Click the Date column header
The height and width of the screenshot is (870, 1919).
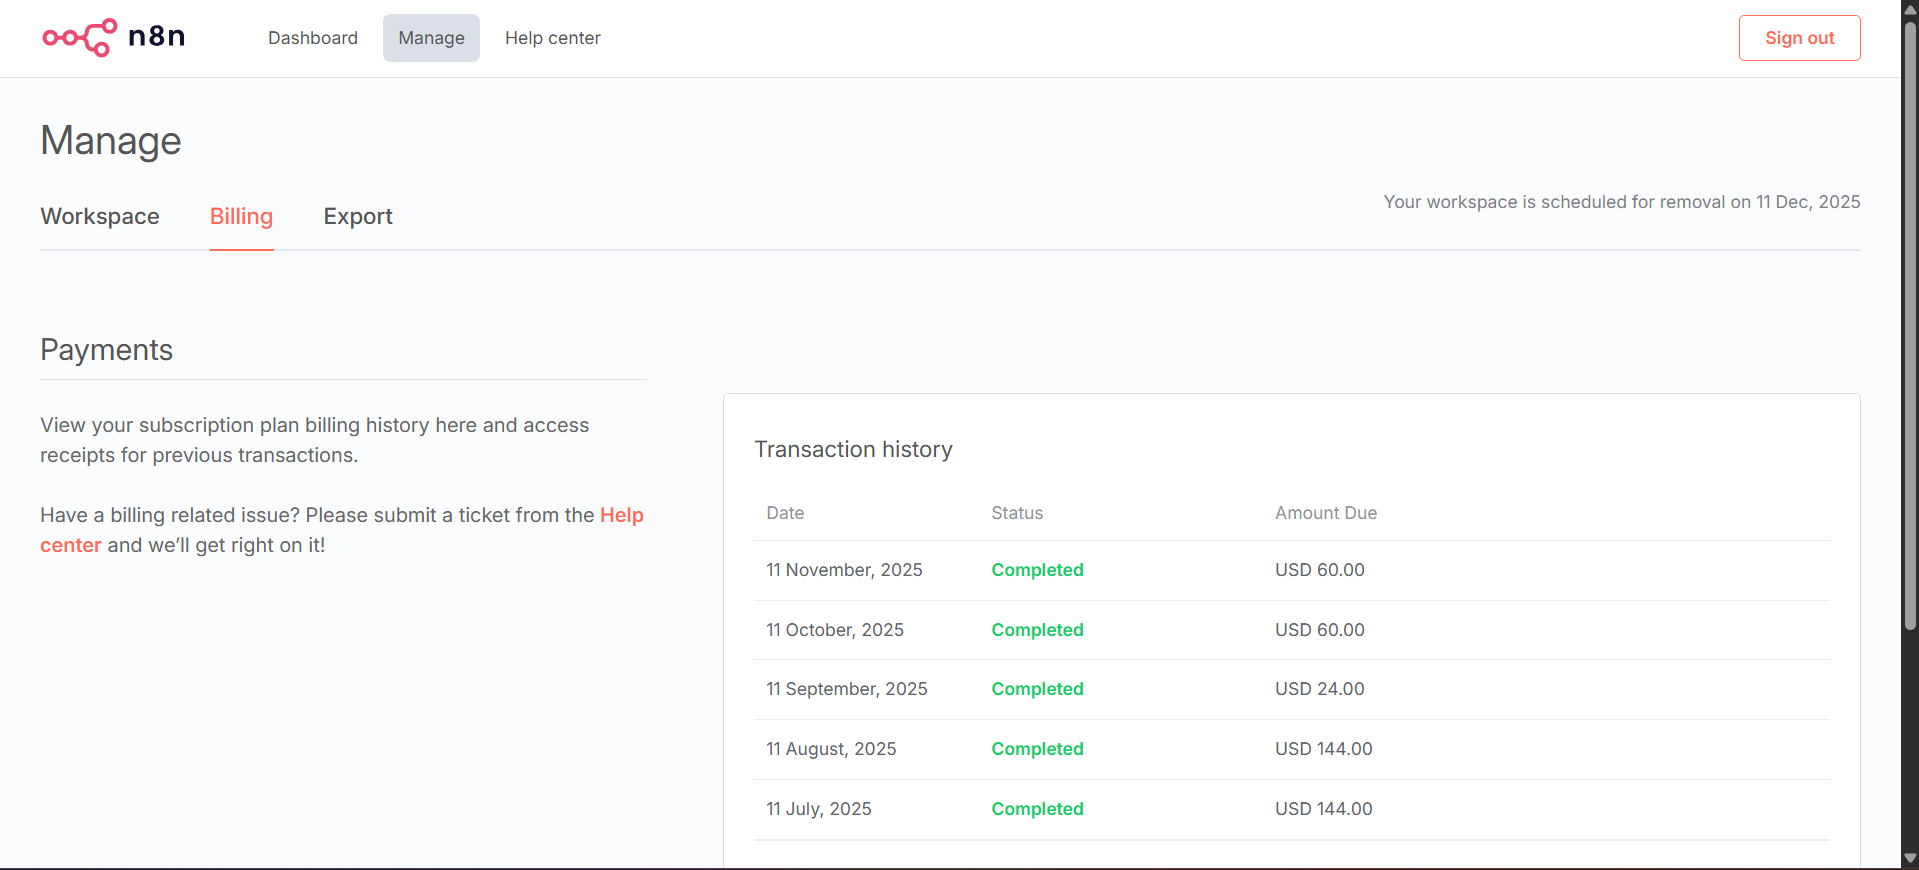click(785, 513)
